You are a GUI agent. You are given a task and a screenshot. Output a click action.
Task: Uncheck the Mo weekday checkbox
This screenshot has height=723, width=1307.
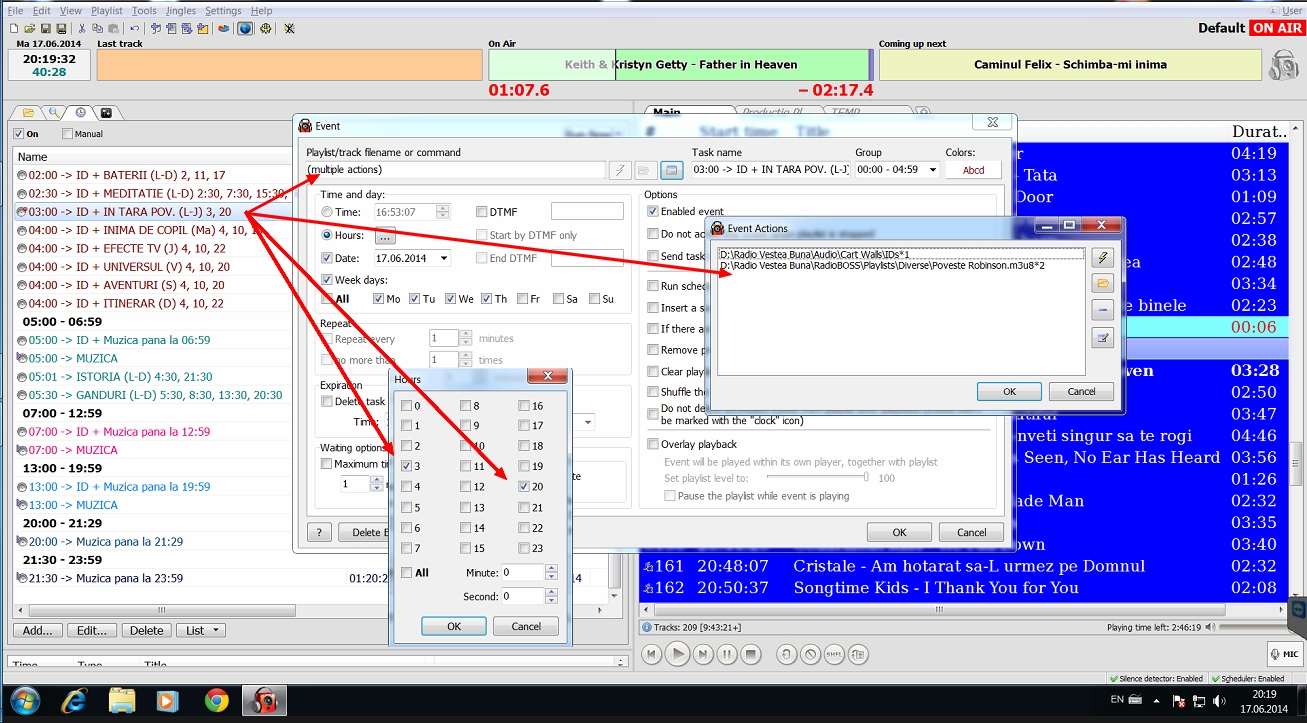tap(378, 299)
